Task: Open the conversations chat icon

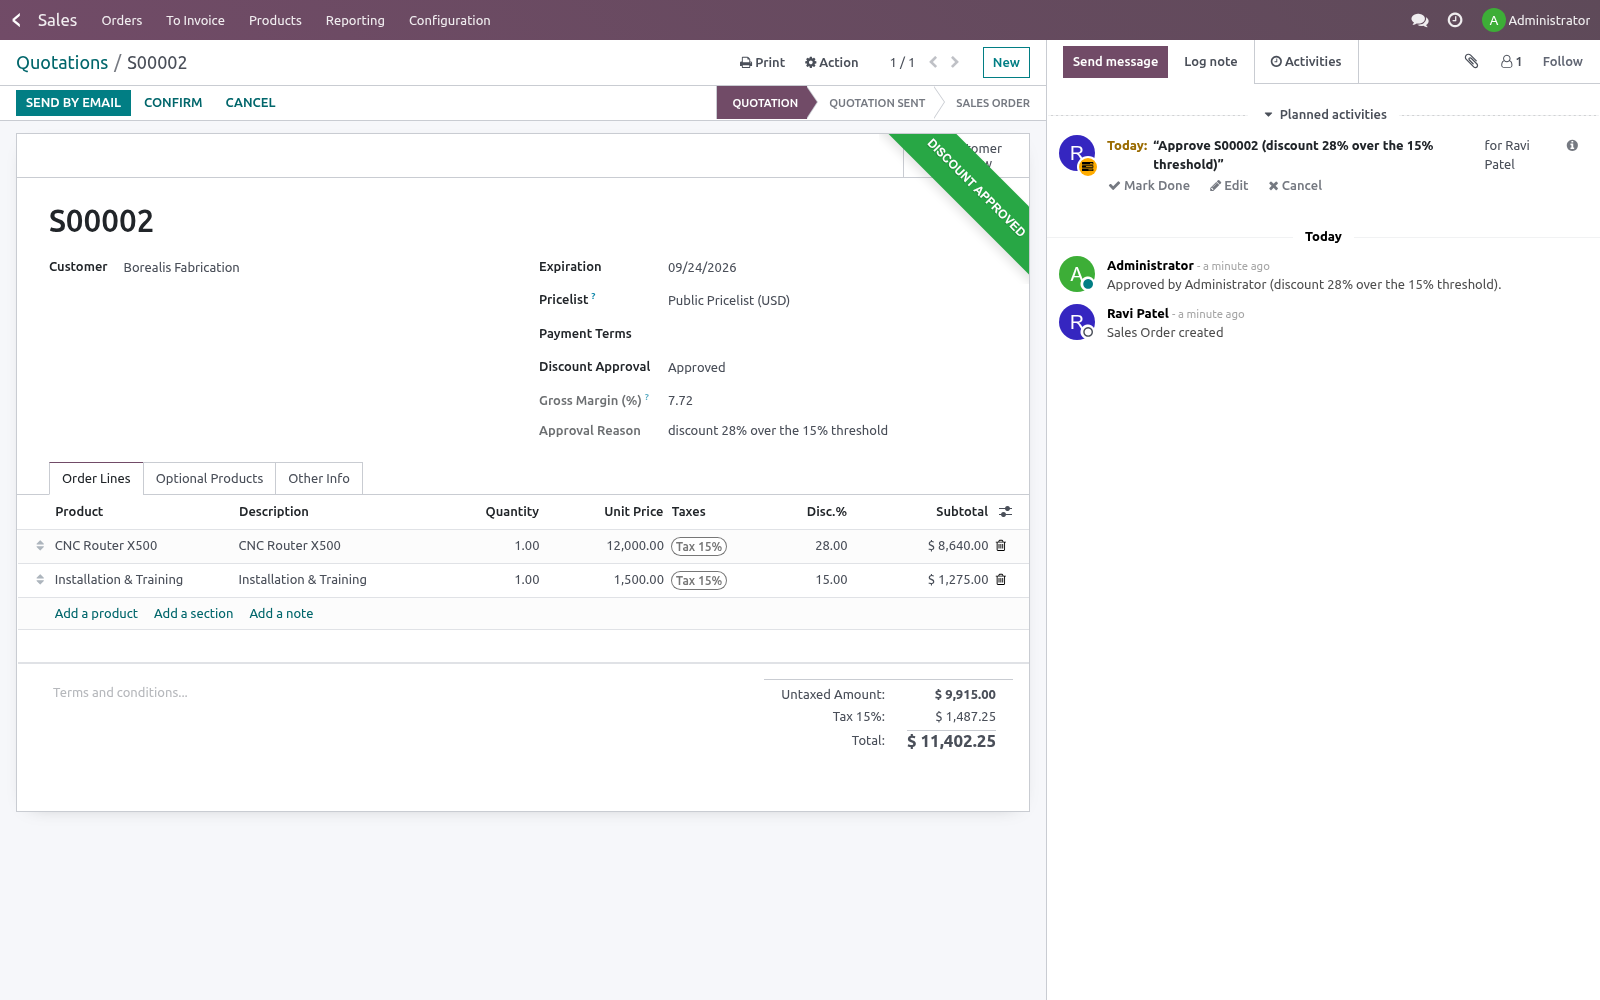Action: point(1419,20)
